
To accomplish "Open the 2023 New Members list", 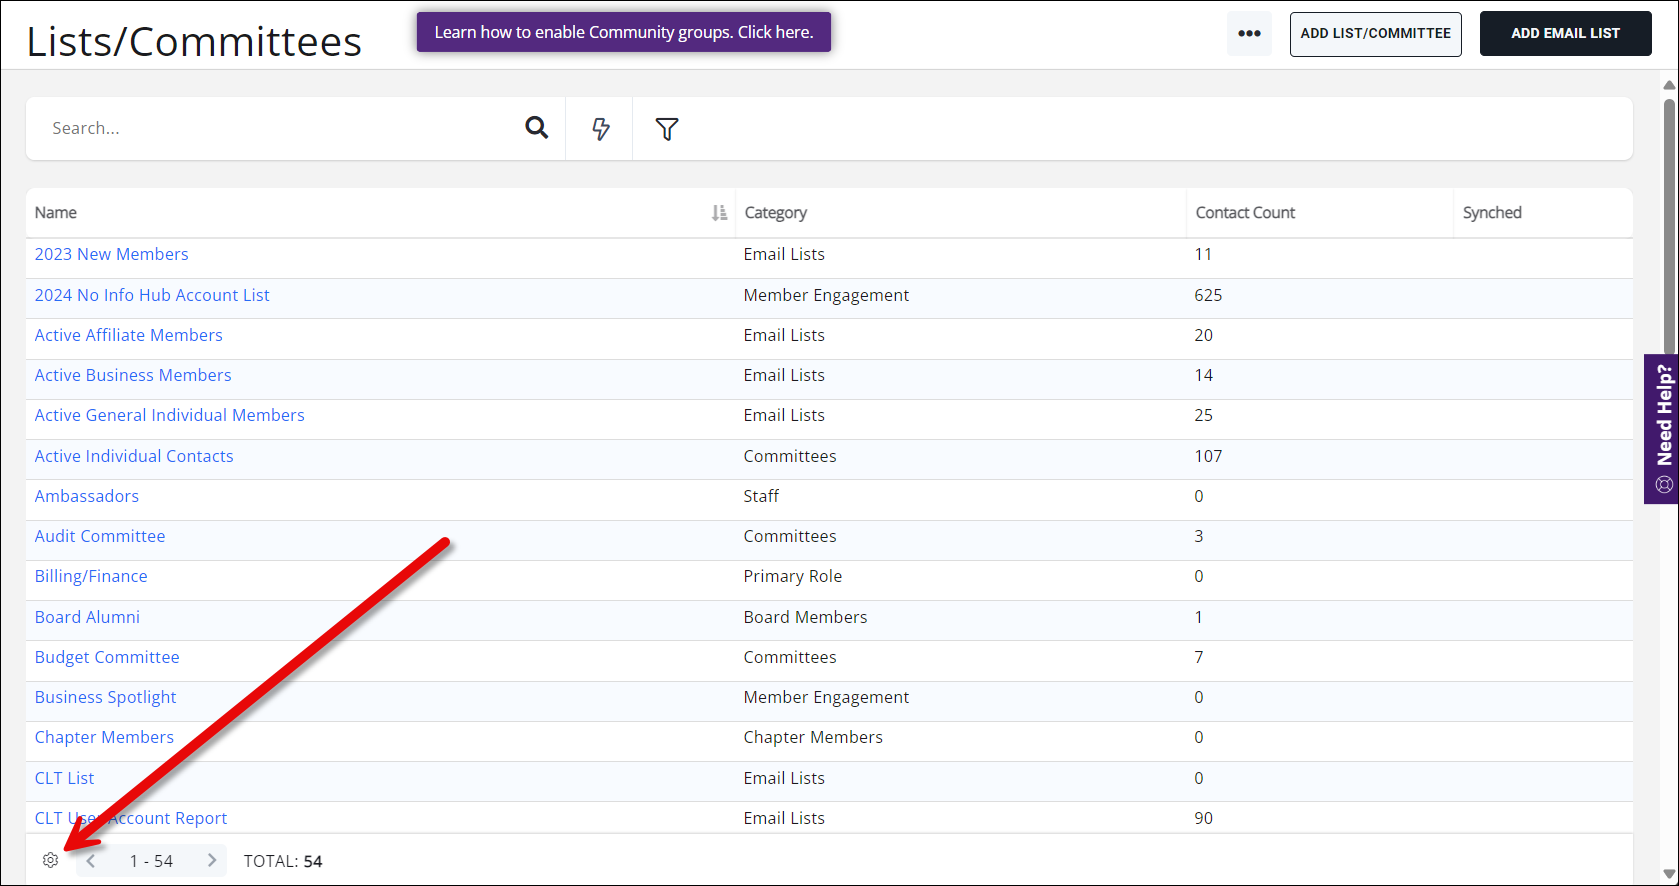I will [111, 255].
